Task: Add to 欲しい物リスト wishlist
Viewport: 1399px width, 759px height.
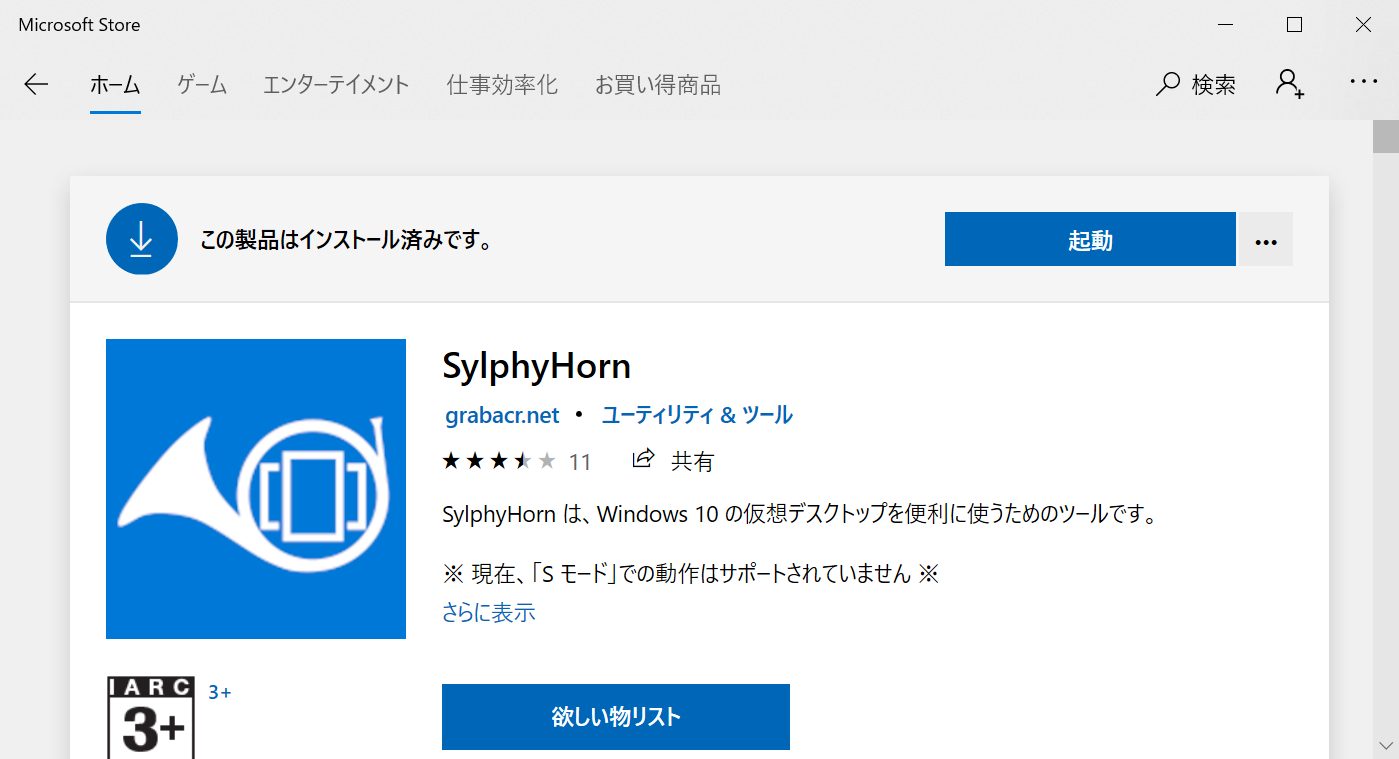Action: pyautogui.click(x=616, y=717)
